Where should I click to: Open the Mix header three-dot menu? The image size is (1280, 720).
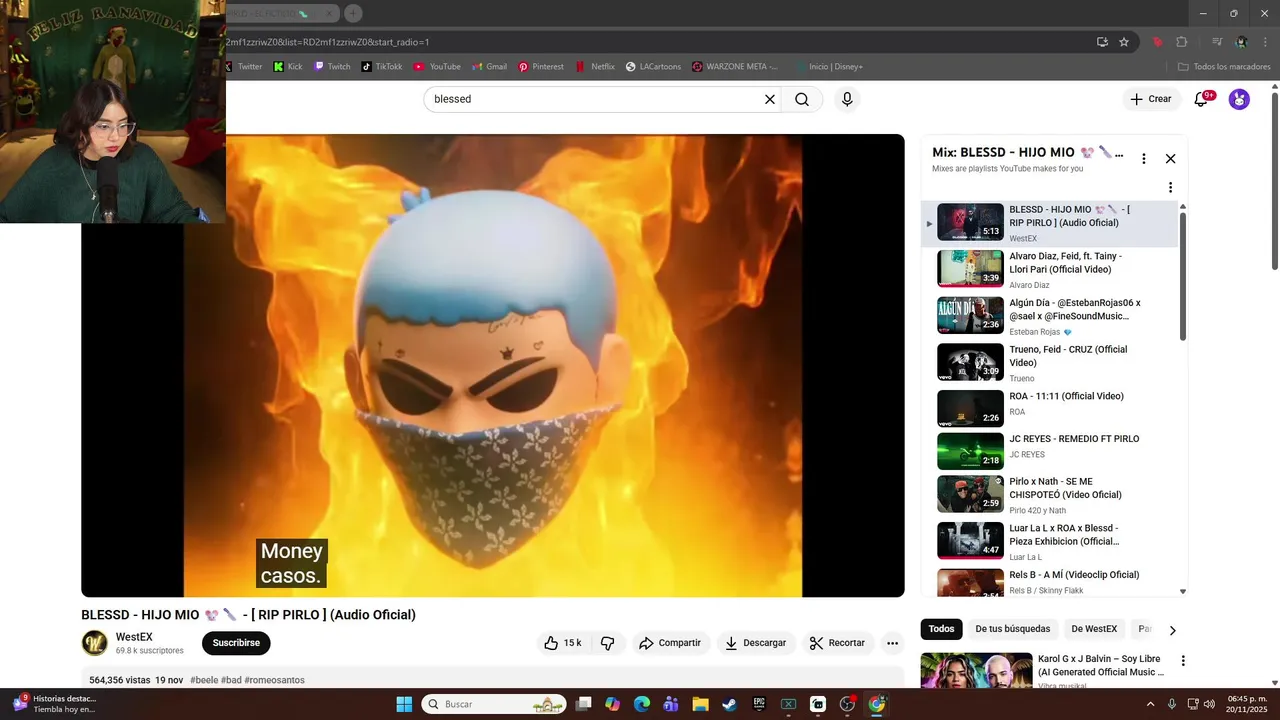tap(1144, 158)
